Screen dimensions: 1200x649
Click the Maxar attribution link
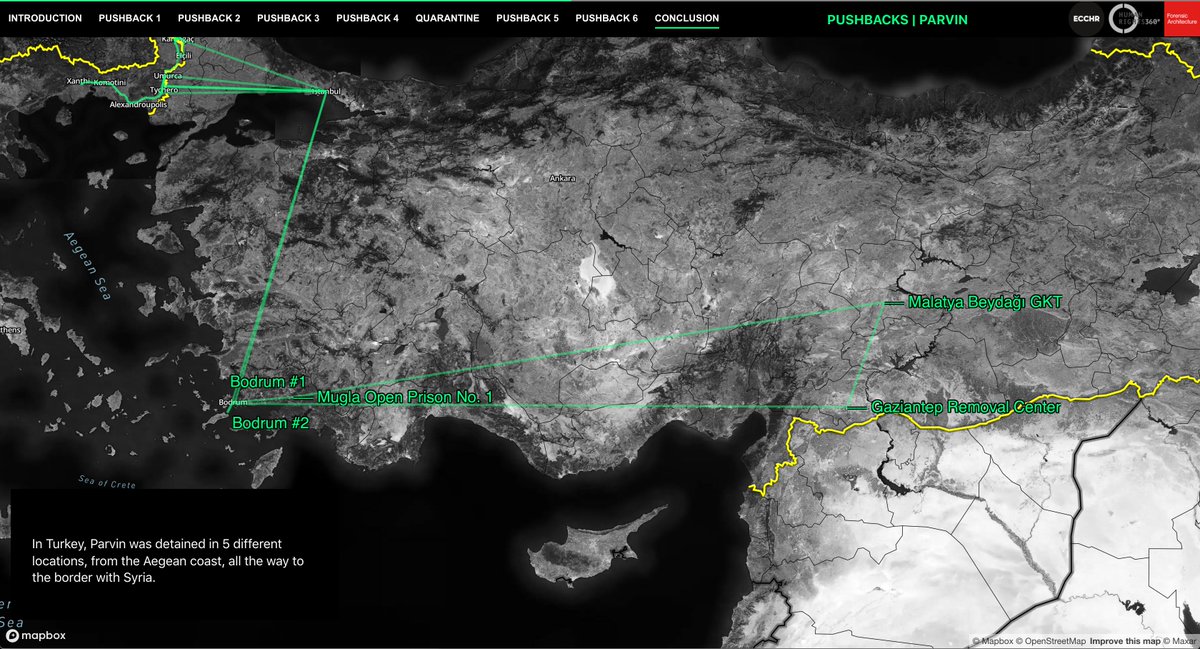pyautogui.click(x=1178, y=641)
